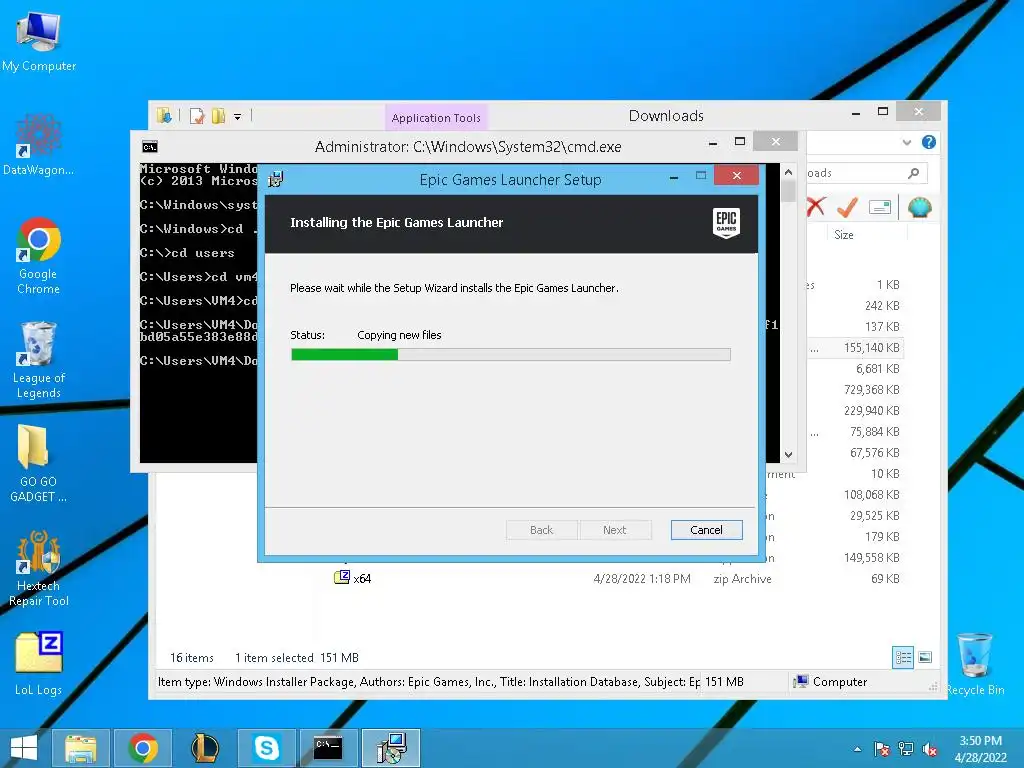Screen dimensions: 1024x768
Task: Click cmd window system menu icon
Action: tap(150, 147)
